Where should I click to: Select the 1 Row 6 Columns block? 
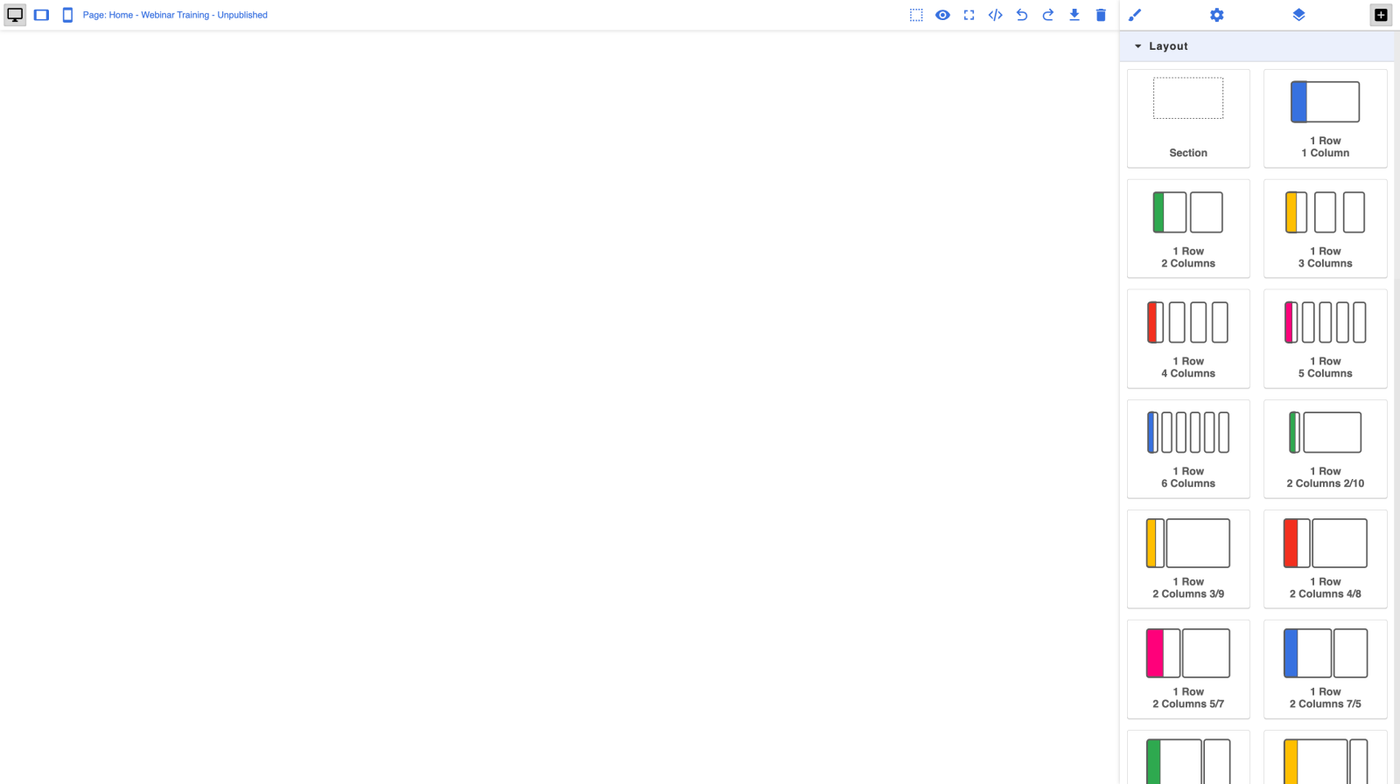click(1188, 449)
